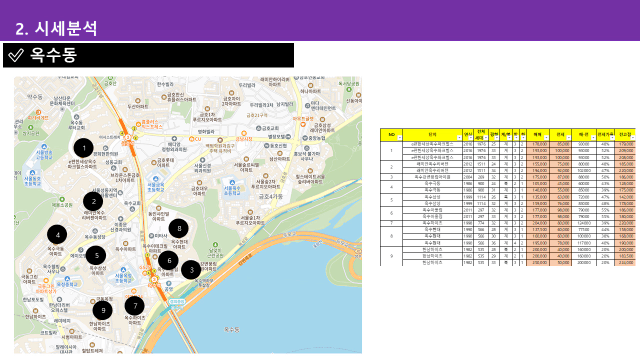This screenshot has width=640, height=360.
Task: Open the 단지 column filter dropdown
Action: [x=459, y=138]
